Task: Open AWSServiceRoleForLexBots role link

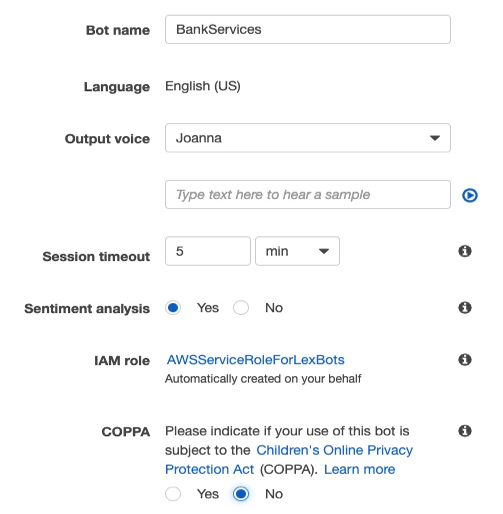Action: point(256,360)
